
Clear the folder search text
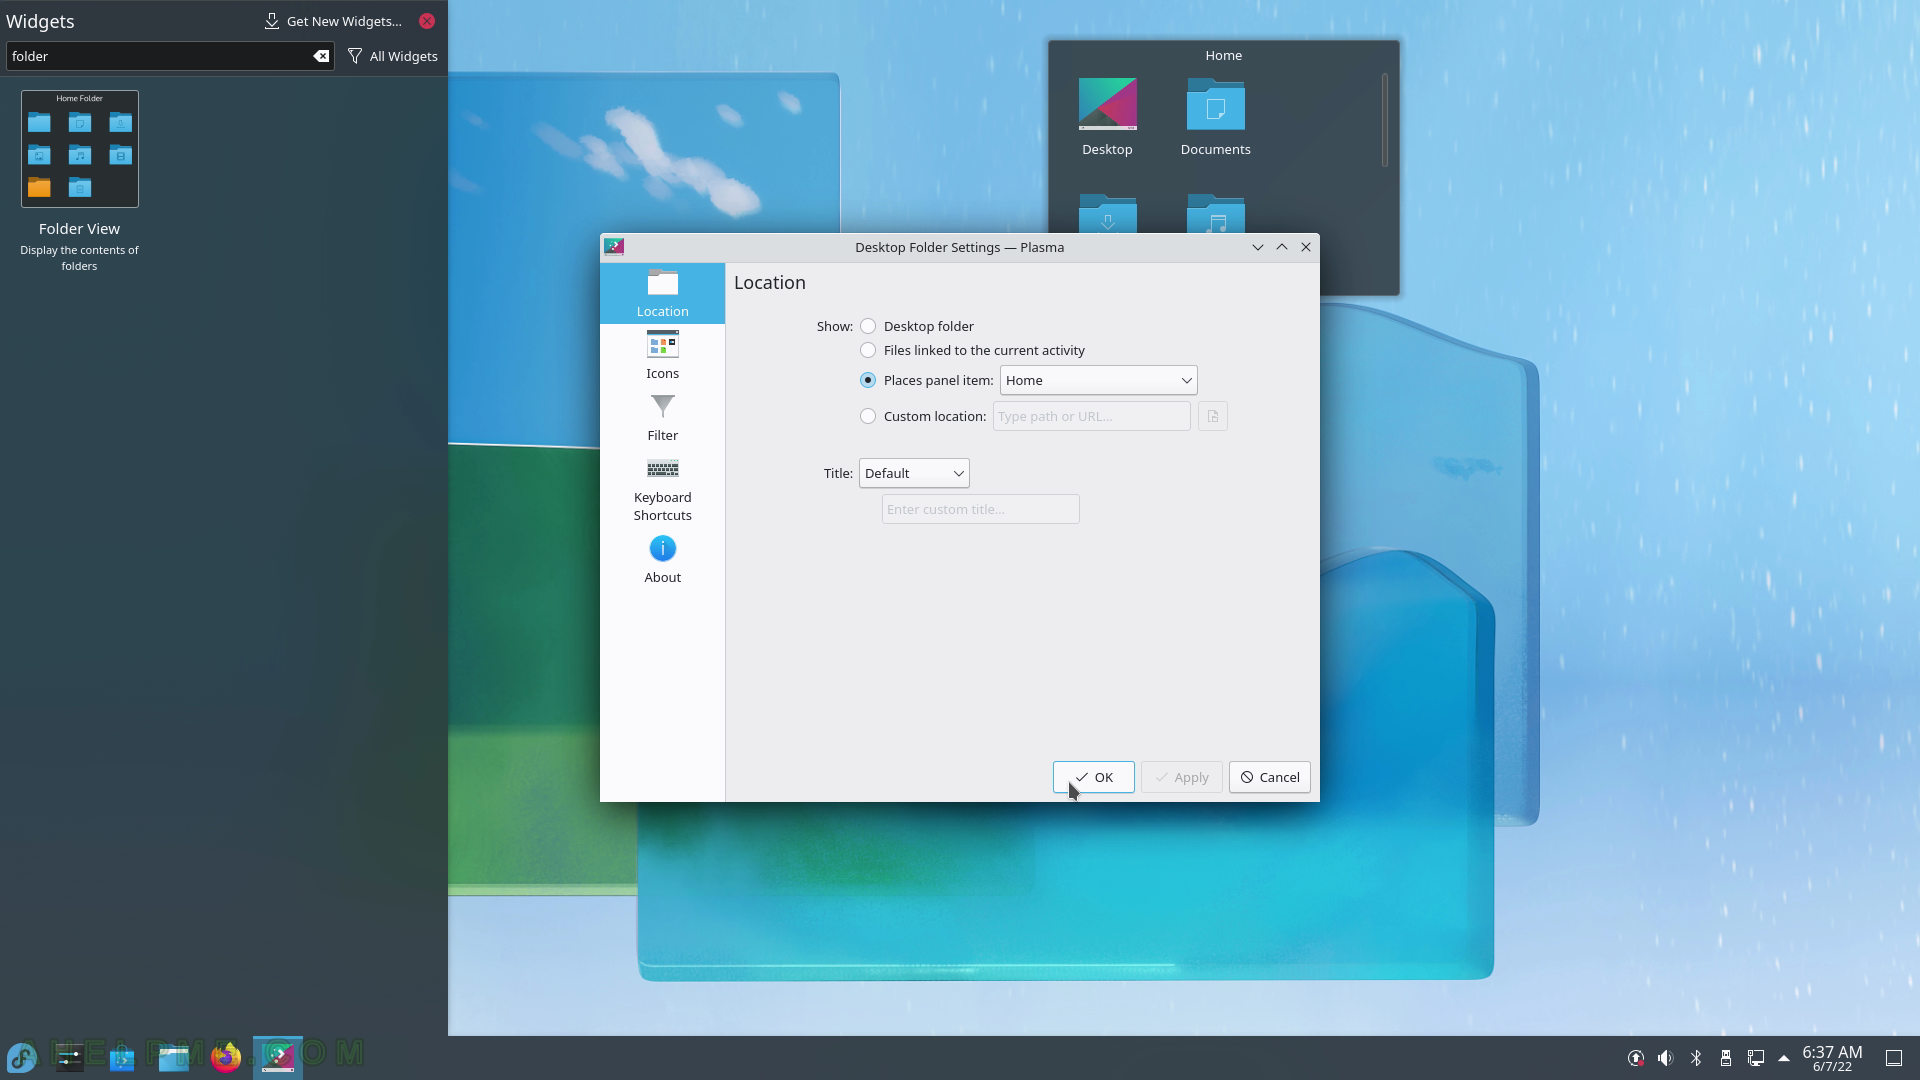[x=321, y=56]
